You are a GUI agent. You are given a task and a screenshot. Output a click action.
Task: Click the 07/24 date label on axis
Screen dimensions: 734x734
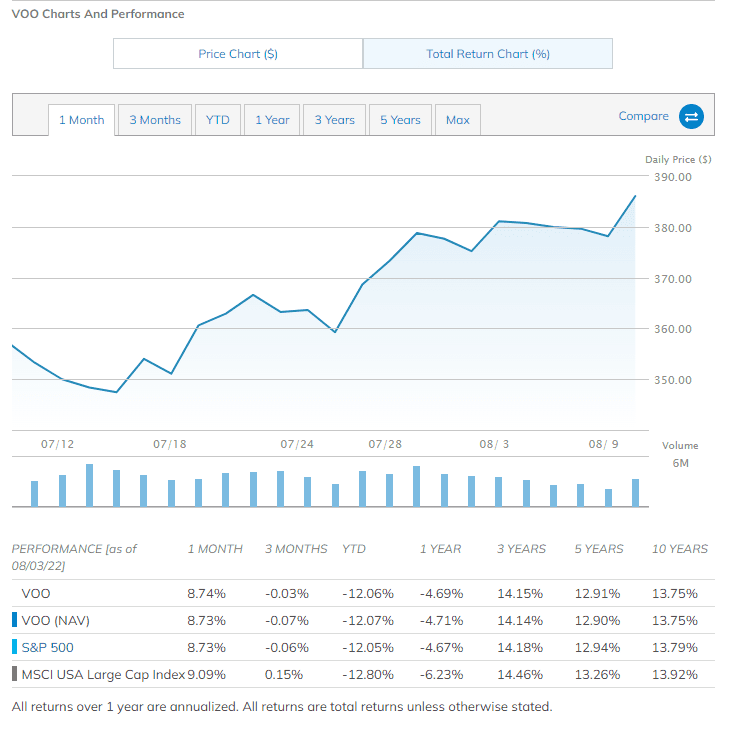pyautogui.click(x=297, y=444)
